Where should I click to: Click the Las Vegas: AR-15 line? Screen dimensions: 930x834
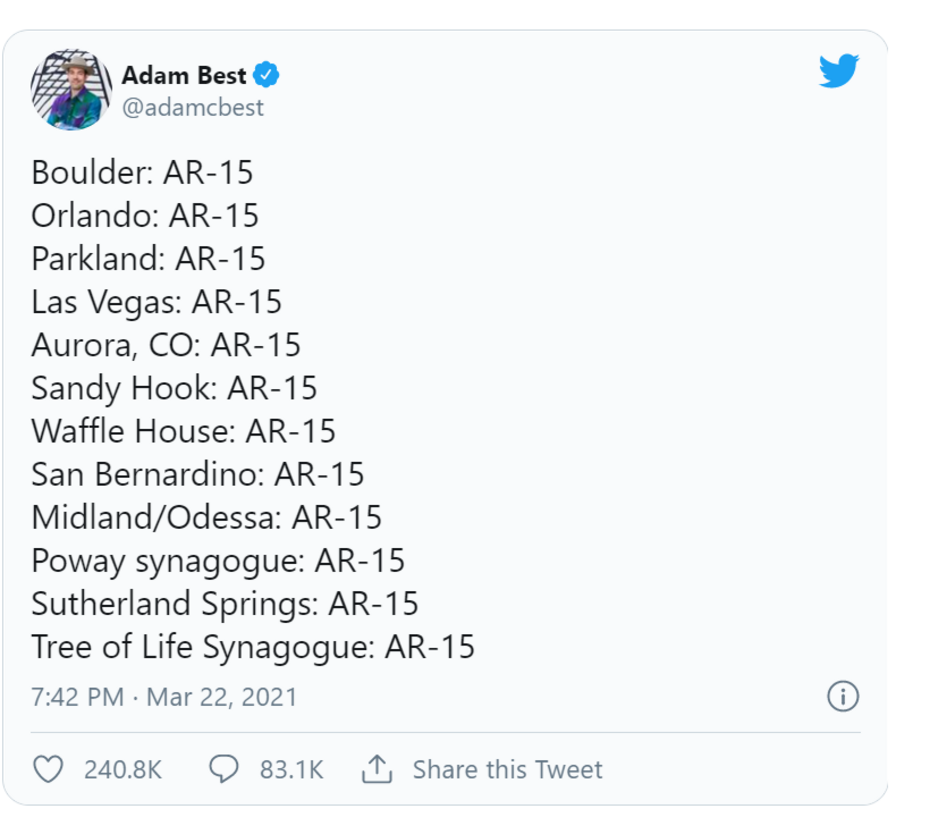coord(156,301)
